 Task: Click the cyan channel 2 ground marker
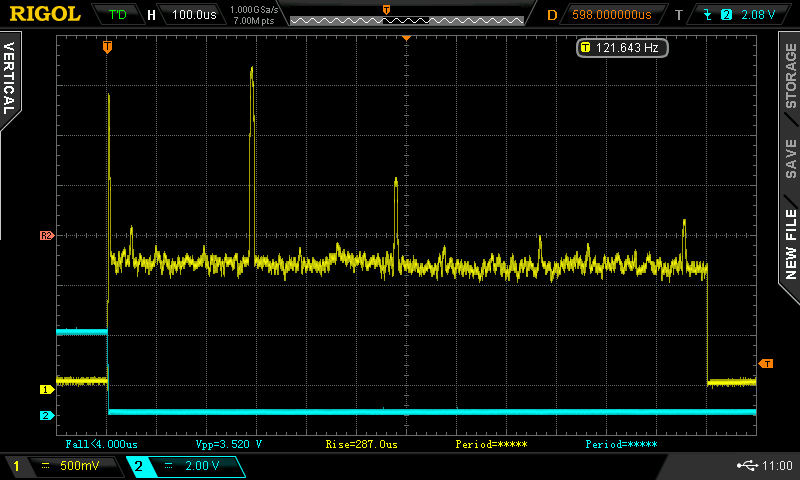pyautogui.click(x=45, y=415)
